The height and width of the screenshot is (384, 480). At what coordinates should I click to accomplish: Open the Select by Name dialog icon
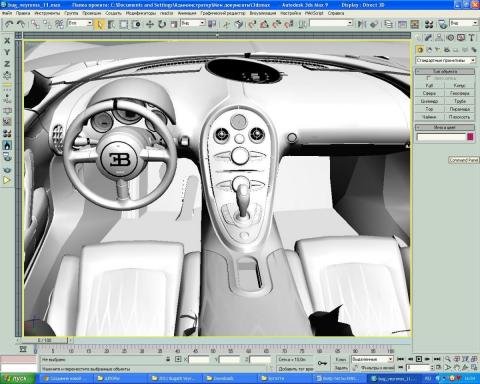pyautogui.click(x=111, y=24)
